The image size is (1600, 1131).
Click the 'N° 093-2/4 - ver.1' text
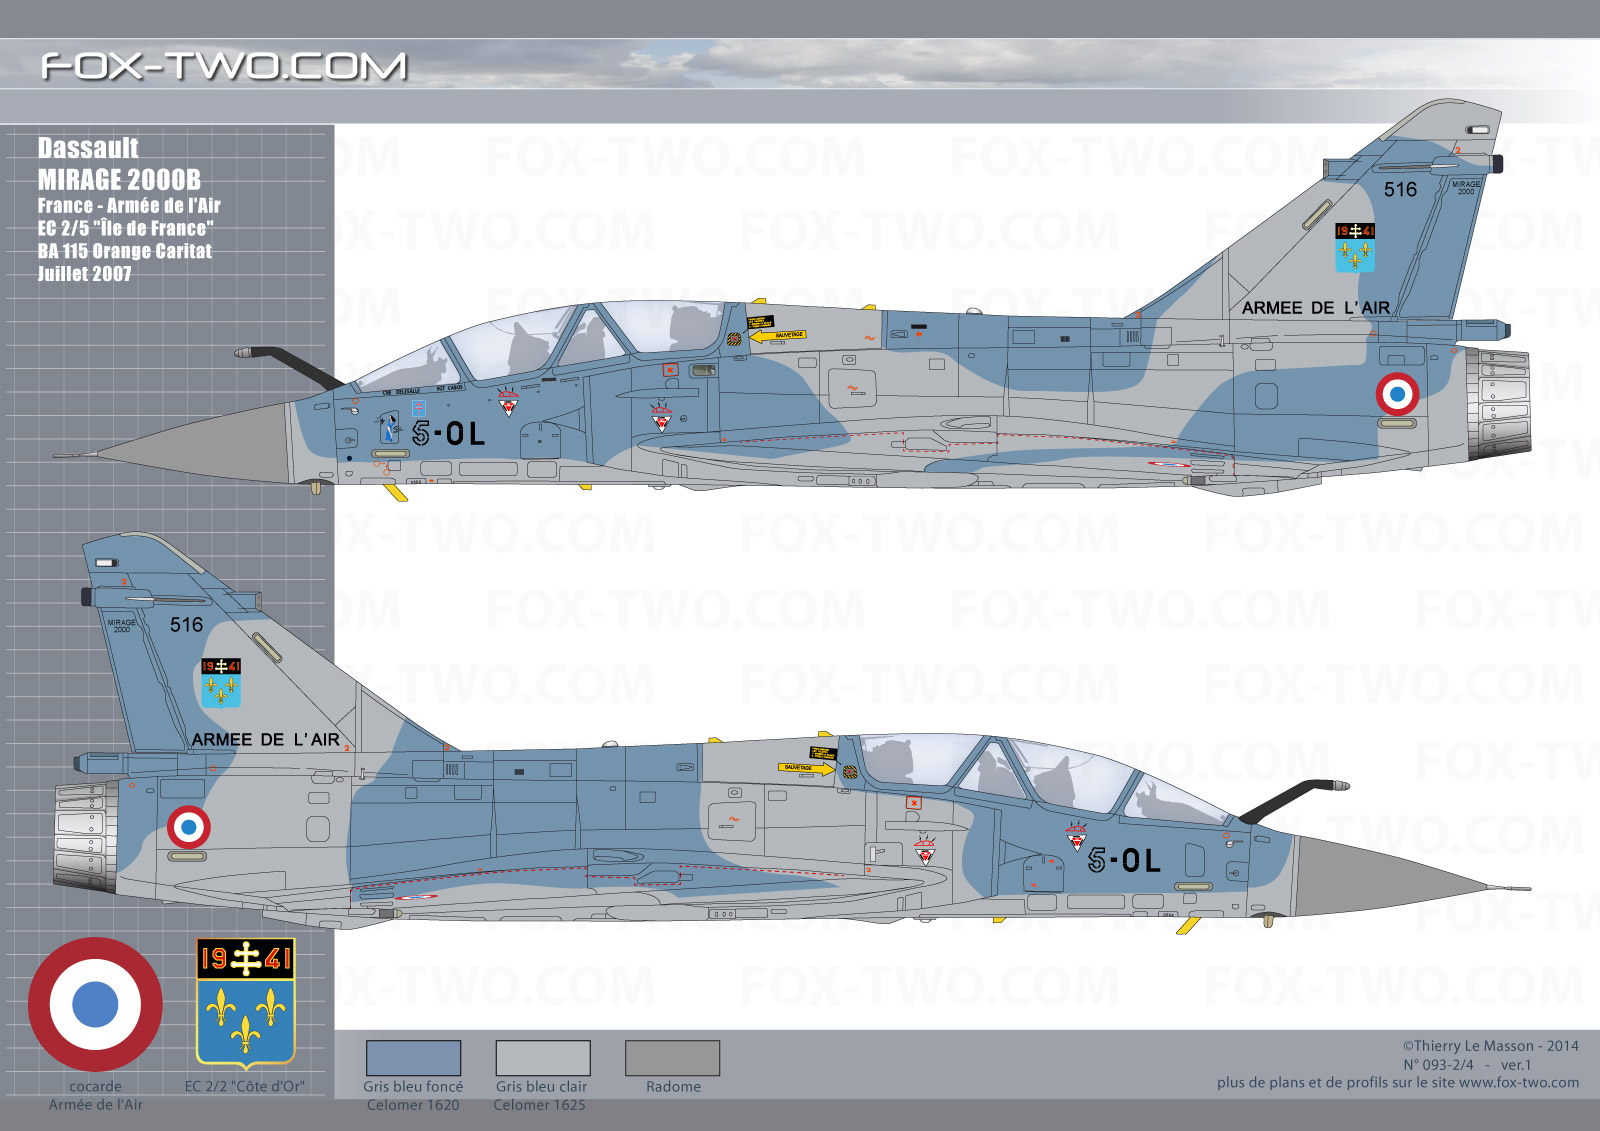(1467, 1065)
